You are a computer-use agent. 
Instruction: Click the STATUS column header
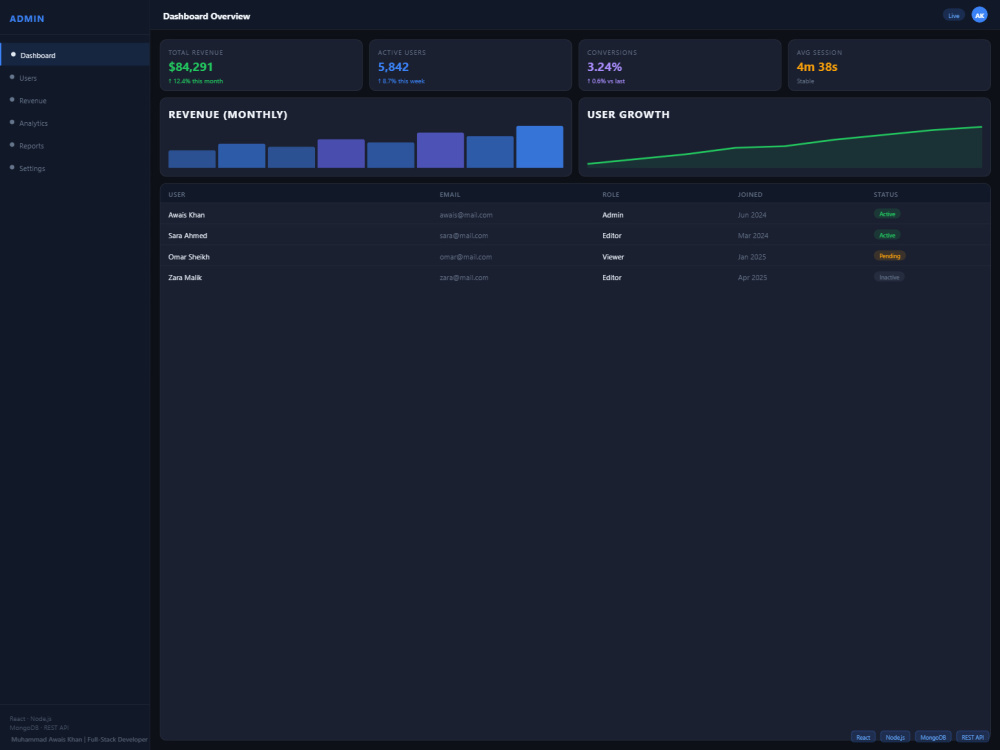pyautogui.click(x=885, y=195)
